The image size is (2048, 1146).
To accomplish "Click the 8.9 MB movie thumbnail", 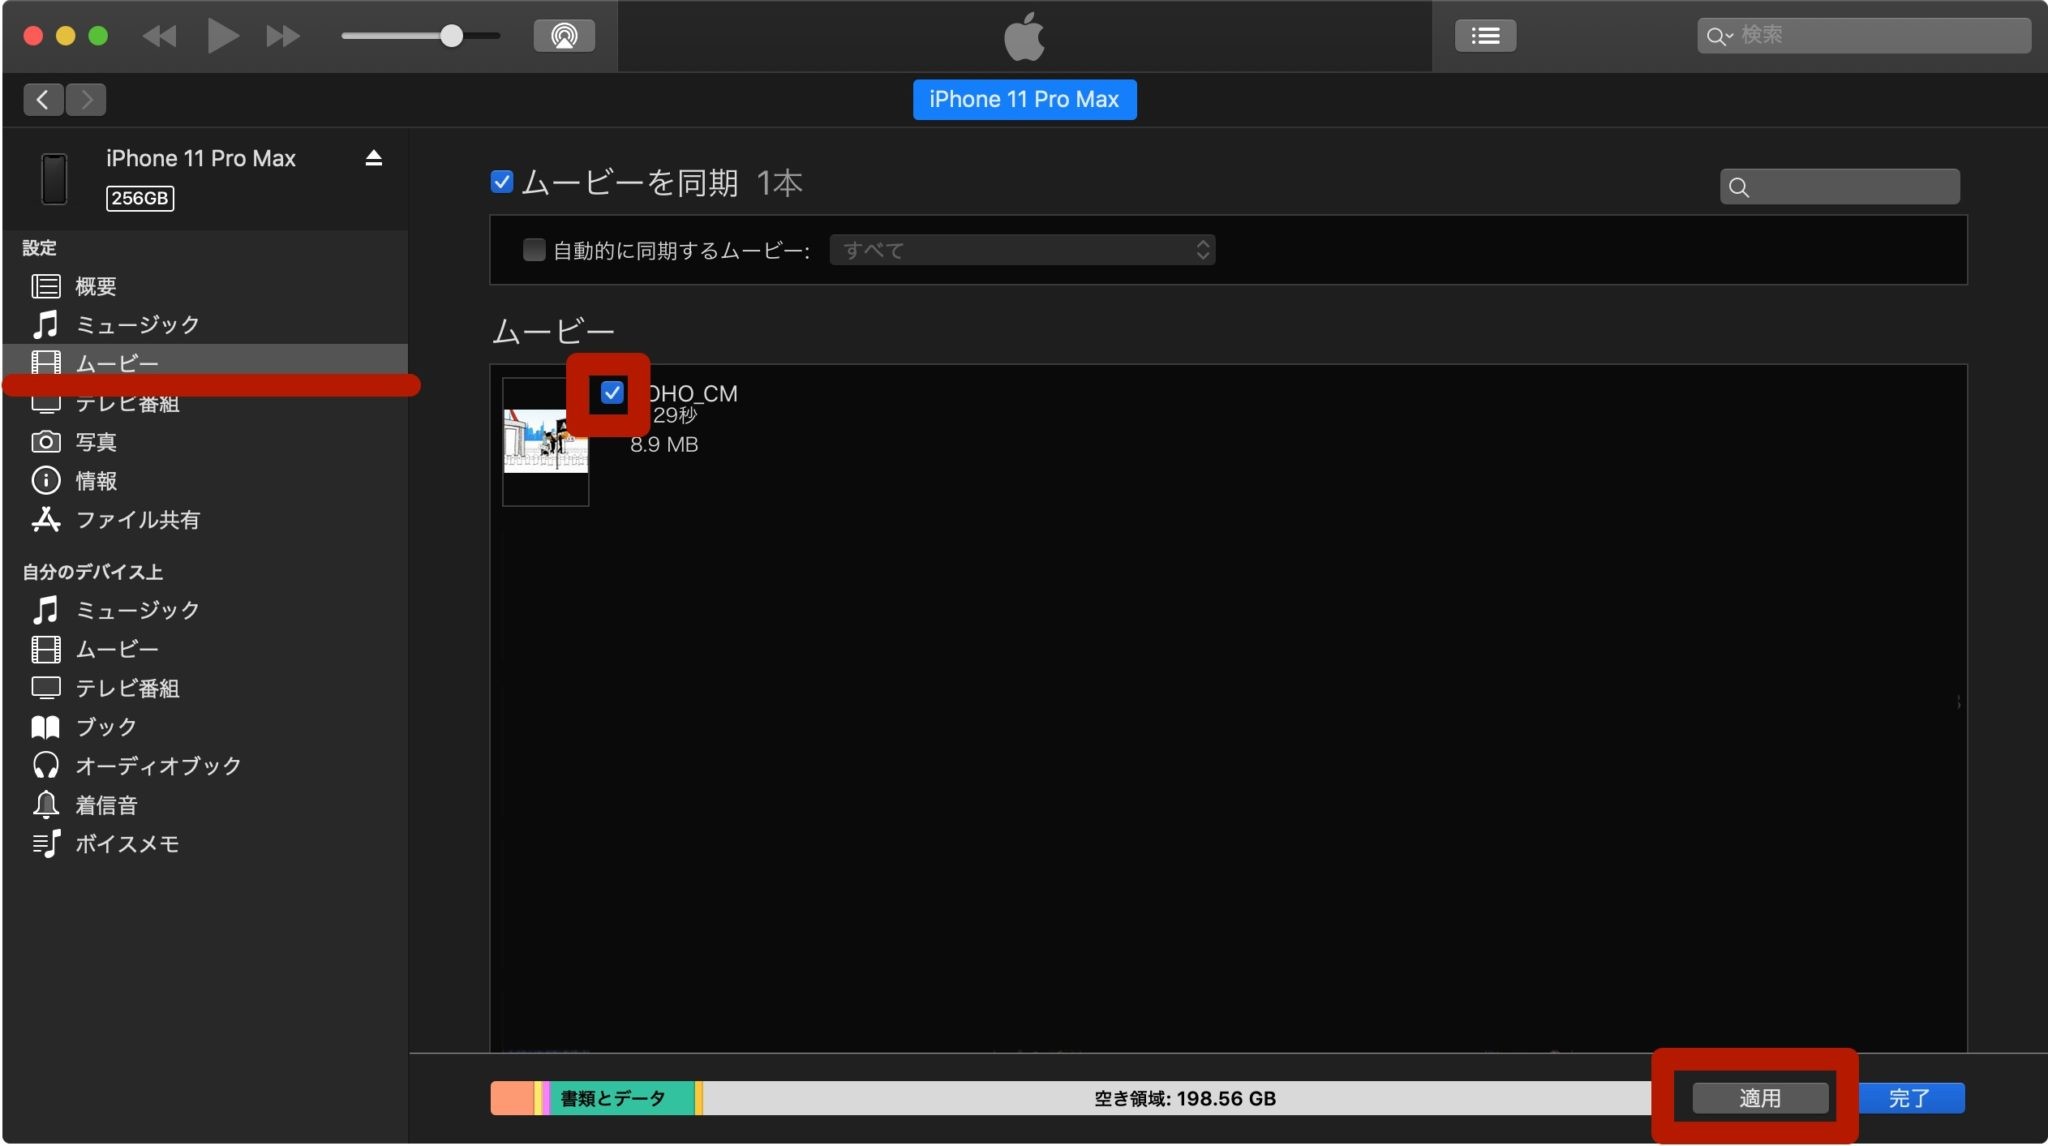I will (x=545, y=441).
